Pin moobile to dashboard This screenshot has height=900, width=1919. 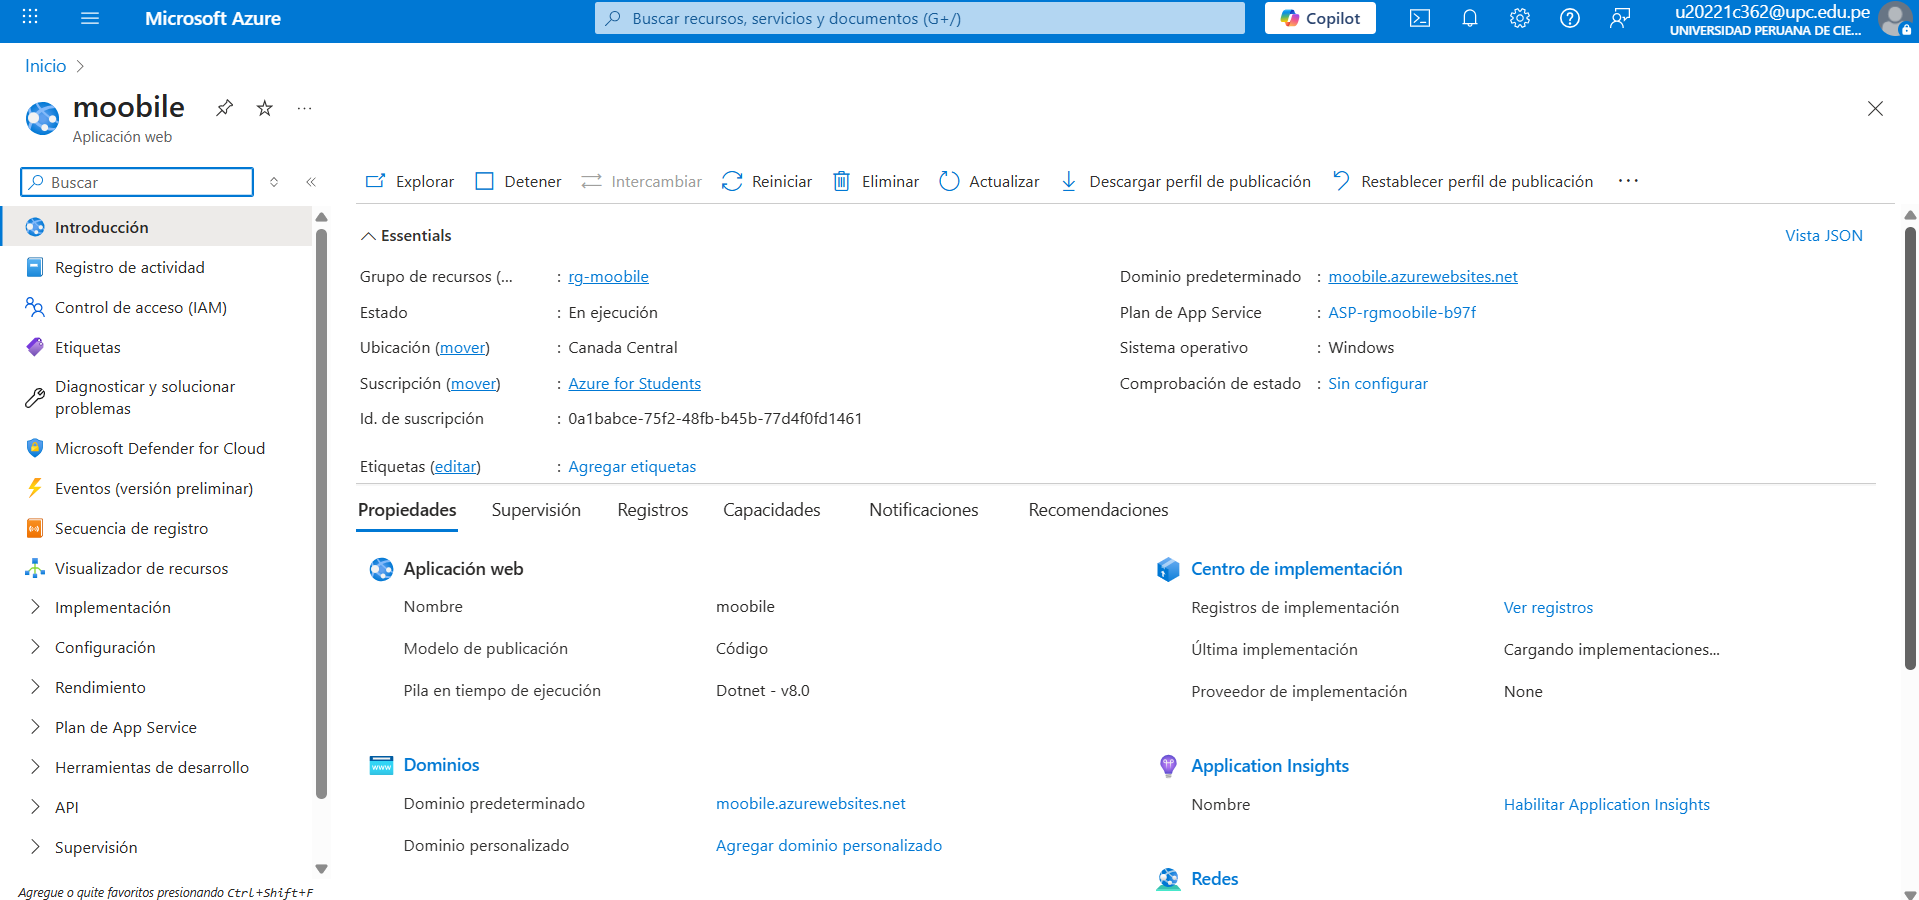pyautogui.click(x=225, y=108)
